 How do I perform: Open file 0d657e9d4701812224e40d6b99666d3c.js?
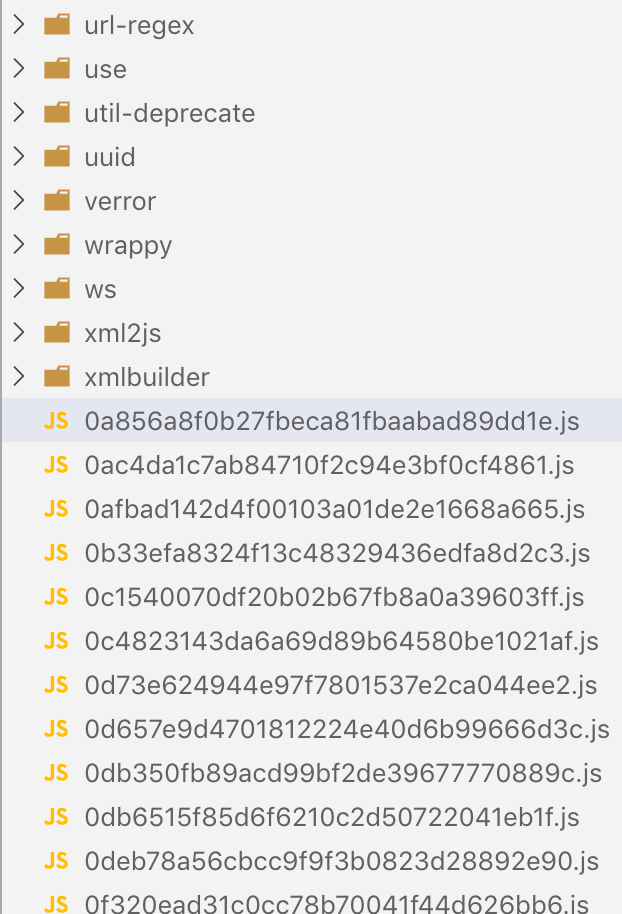pyautogui.click(x=312, y=729)
